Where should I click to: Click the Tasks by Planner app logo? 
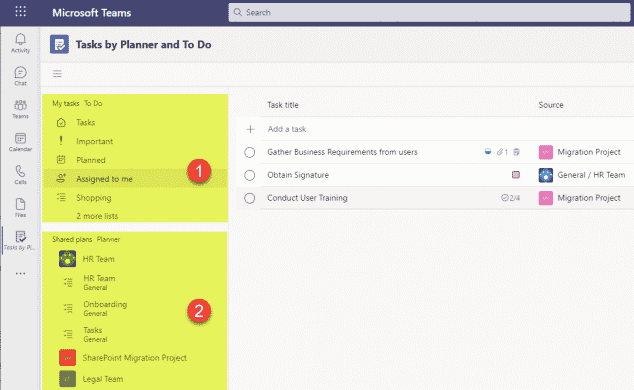click(x=59, y=44)
